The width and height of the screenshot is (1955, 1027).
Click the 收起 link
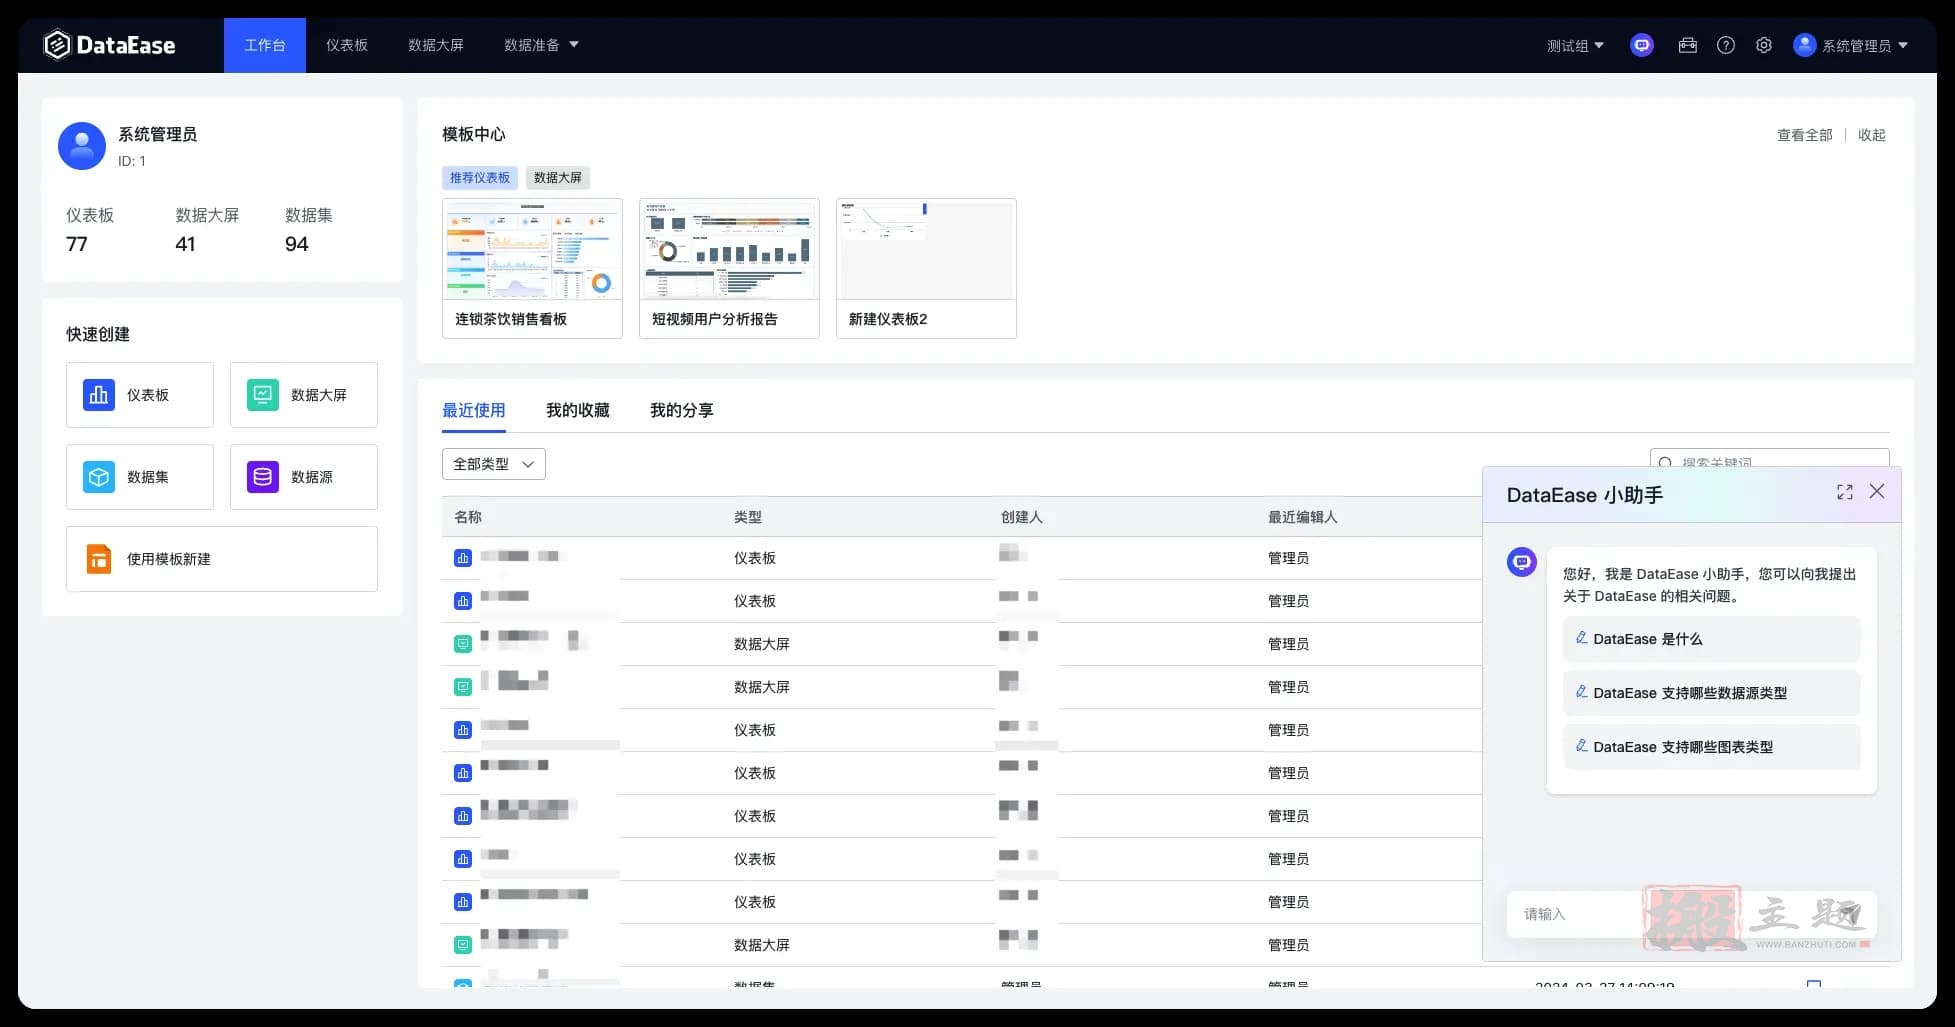[x=1872, y=135]
